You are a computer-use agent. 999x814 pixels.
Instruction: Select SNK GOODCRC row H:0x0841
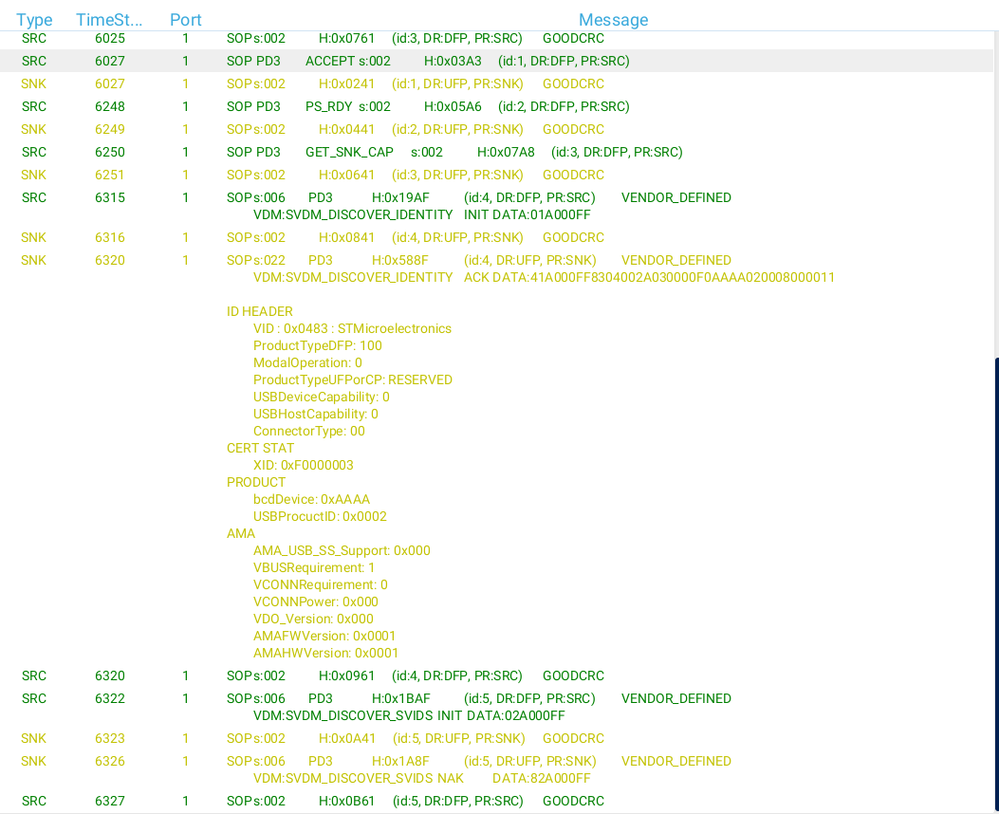pos(496,238)
